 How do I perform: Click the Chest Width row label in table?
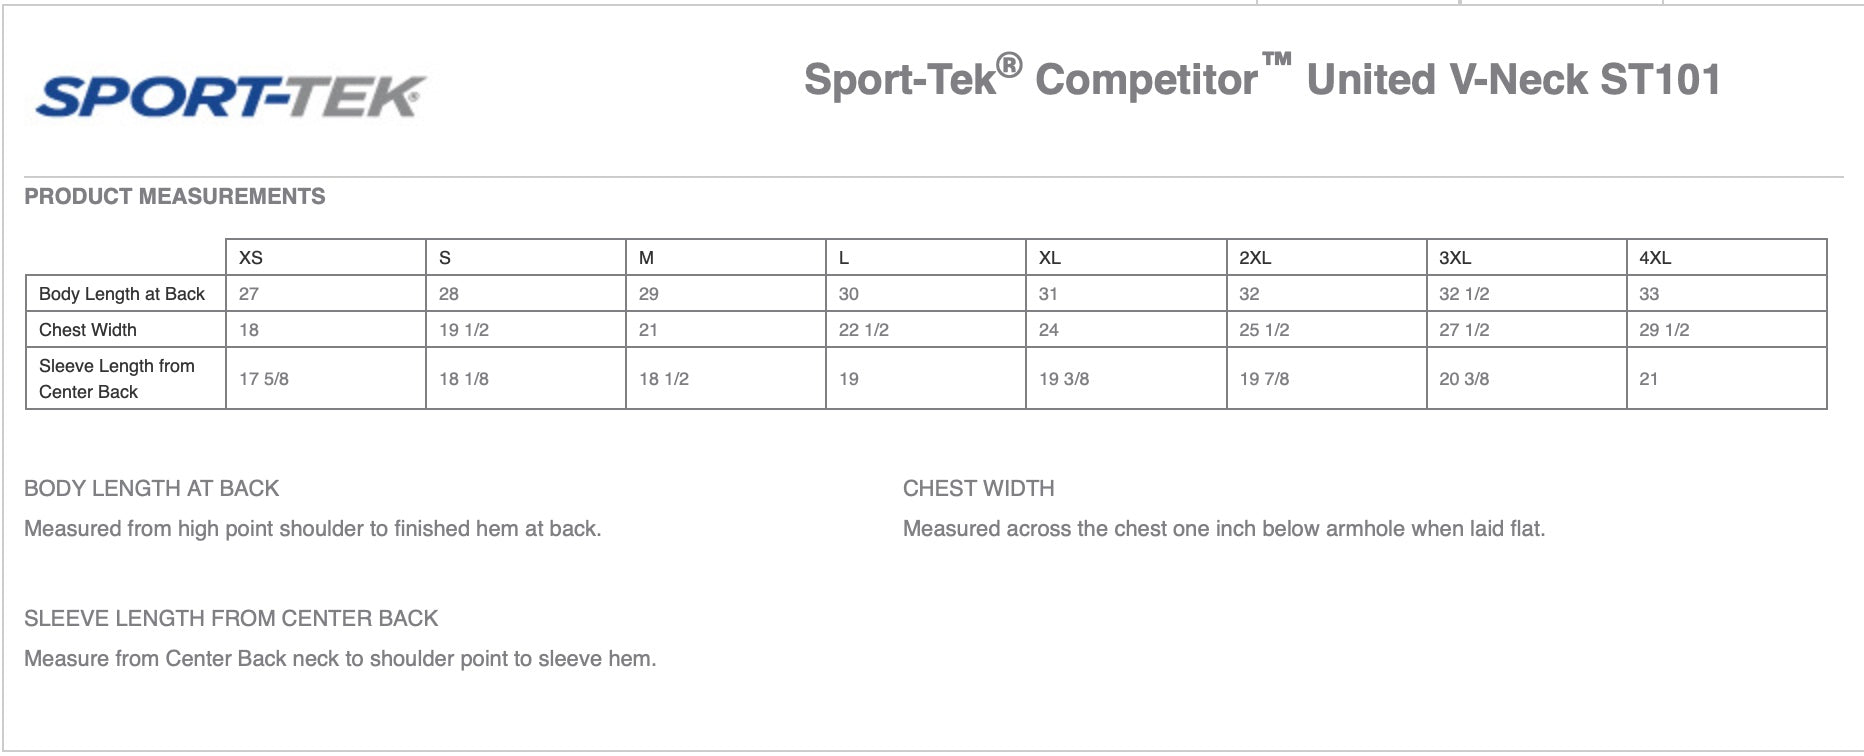[88, 330]
